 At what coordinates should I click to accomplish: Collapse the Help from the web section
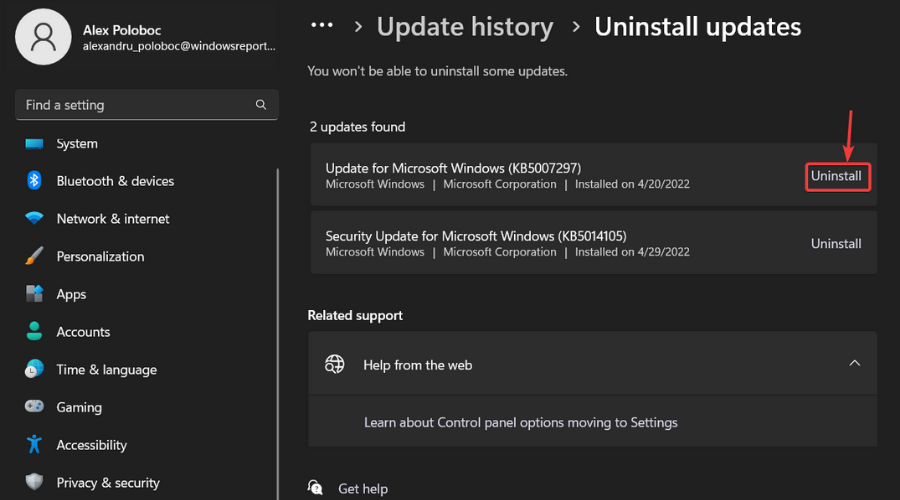click(854, 363)
